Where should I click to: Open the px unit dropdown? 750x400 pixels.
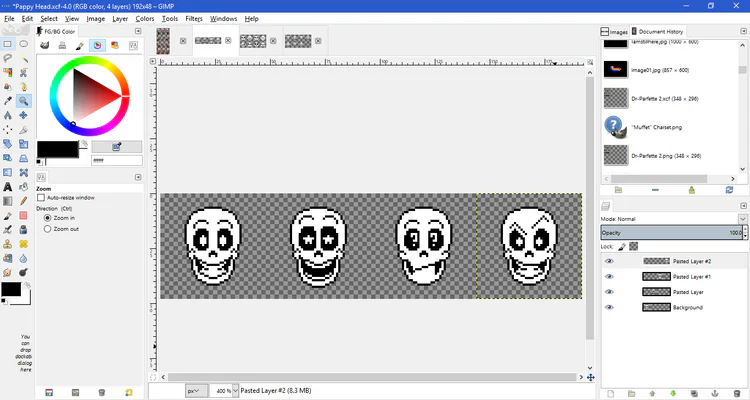pyautogui.click(x=197, y=390)
